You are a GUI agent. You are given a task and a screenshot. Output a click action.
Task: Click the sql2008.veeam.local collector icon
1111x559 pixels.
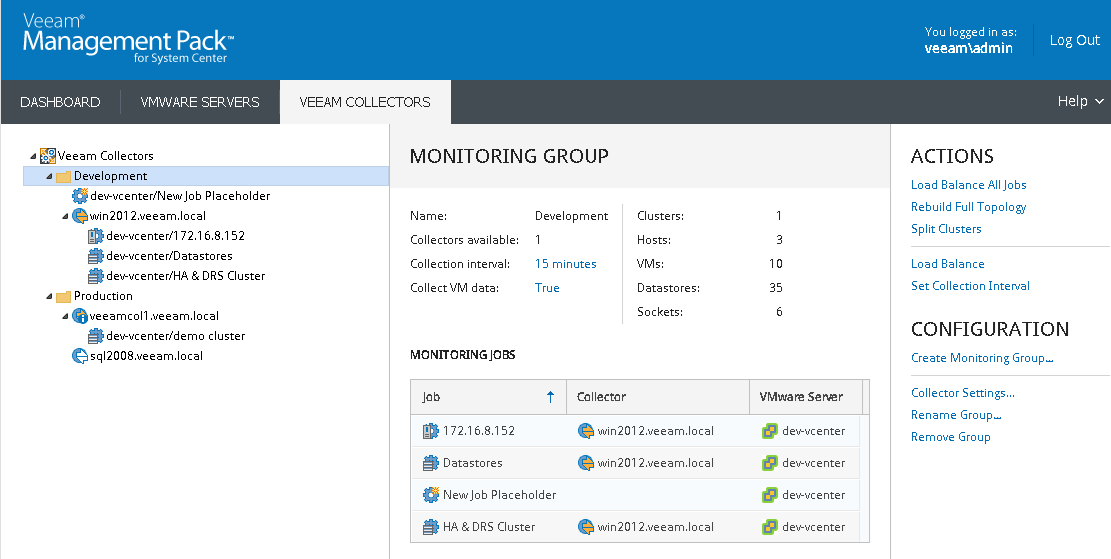point(80,356)
